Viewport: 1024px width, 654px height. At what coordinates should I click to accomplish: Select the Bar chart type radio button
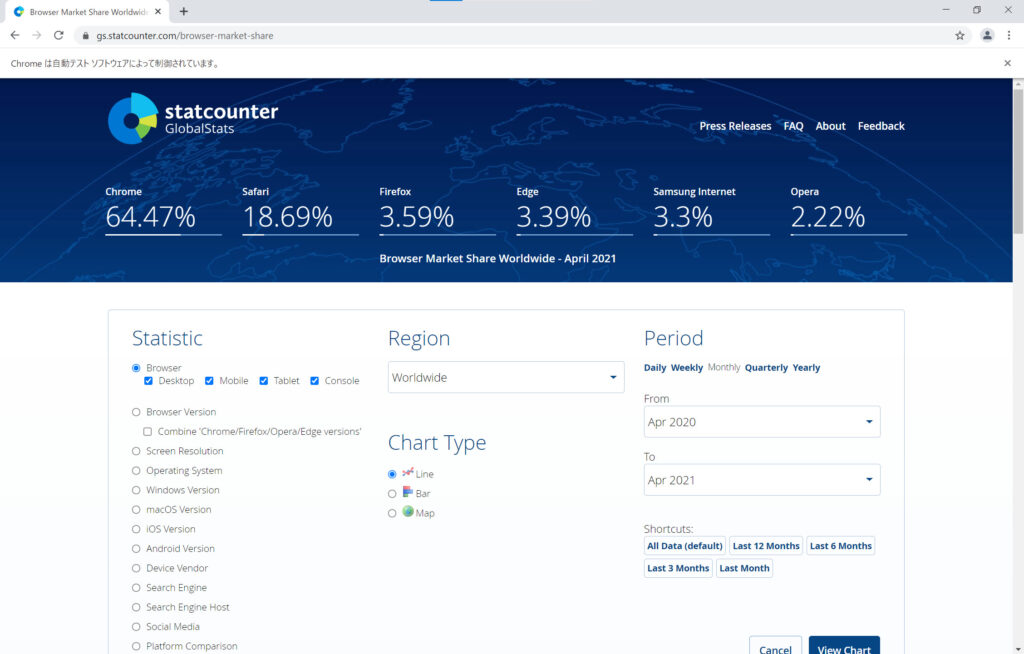392,493
